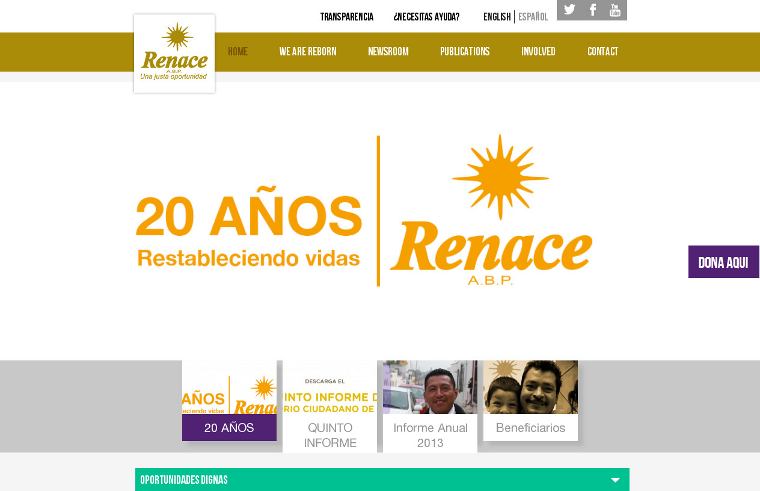Screen dimensions: 760x491
Task: Expand the Oportunidades Dignas arrow
Action: [615, 480]
